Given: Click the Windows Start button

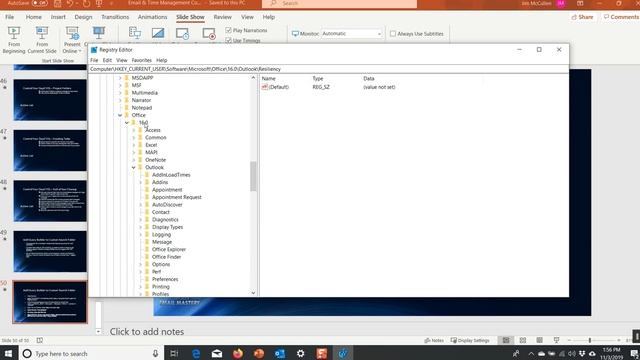Looking at the screenshot, I should 9,353.
